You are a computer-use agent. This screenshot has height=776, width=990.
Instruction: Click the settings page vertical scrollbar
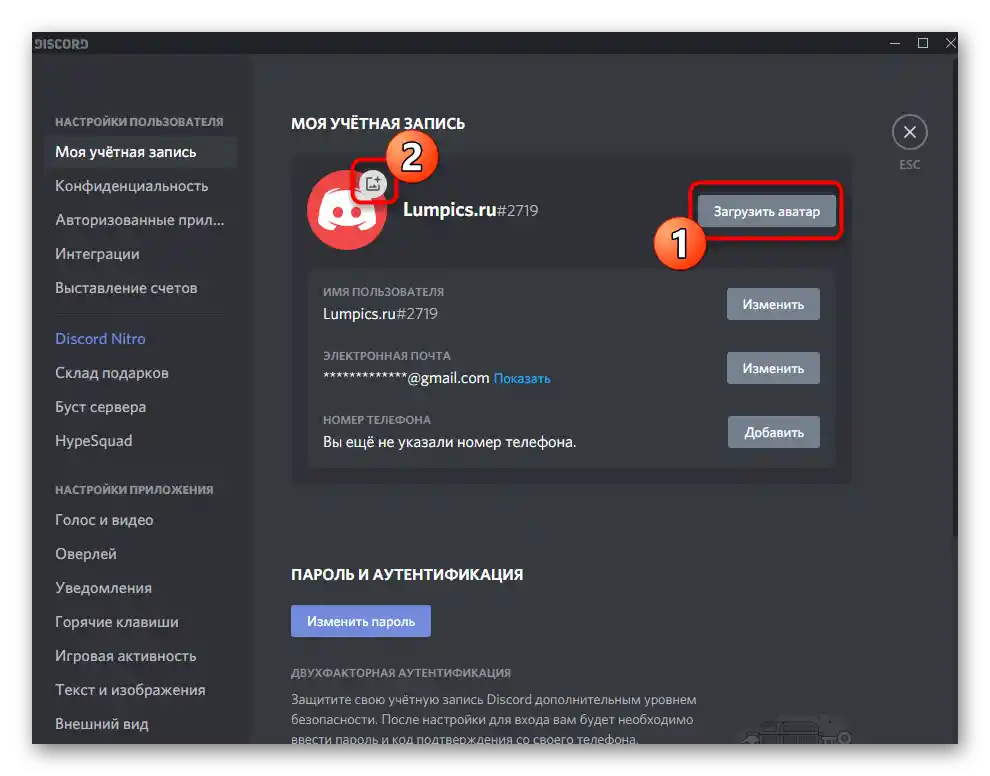point(955,297)
